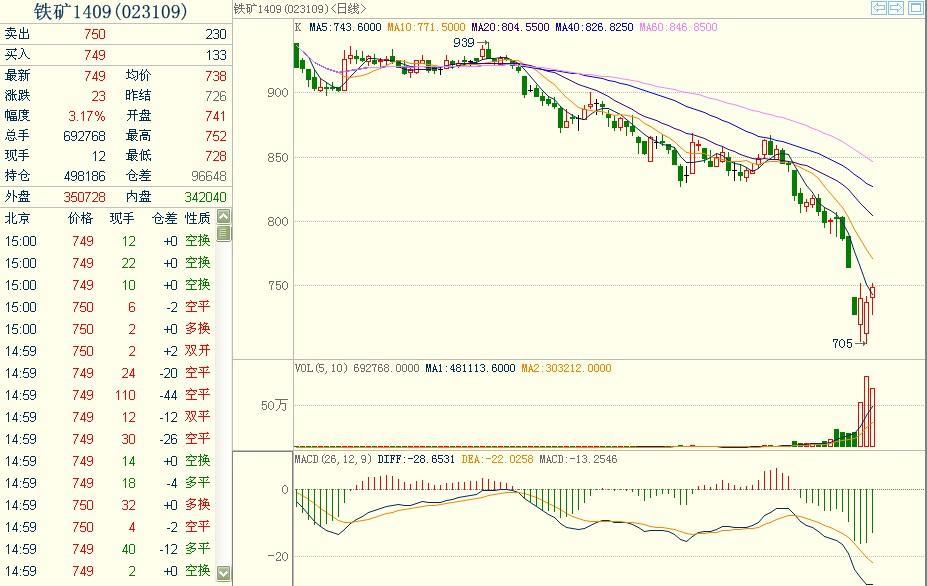Click the tallest red volume bar
927x586 pixels.
tap(864, 410)
